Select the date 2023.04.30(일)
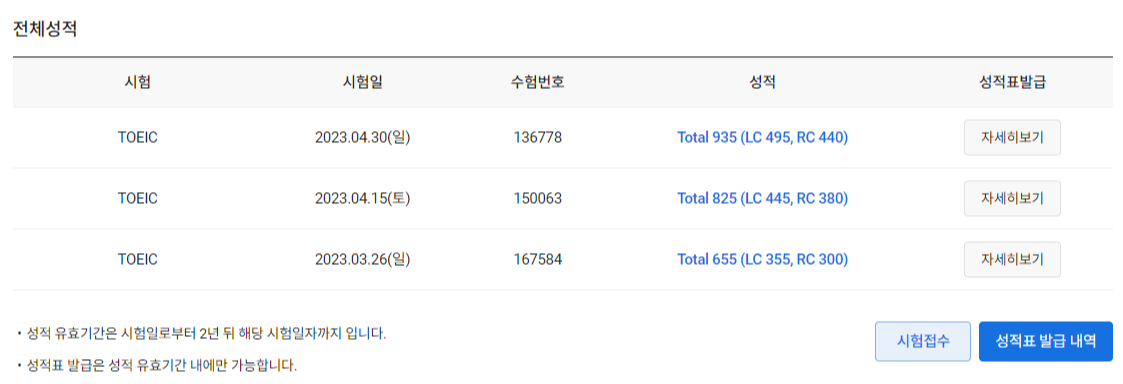1123x384 pixels. [362, 138]
